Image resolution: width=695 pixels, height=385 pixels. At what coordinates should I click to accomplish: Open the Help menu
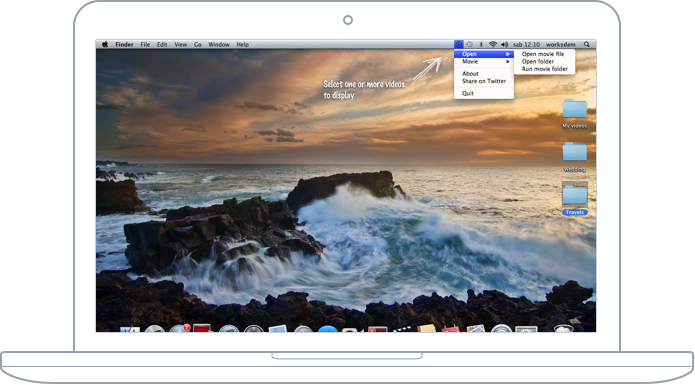click(x=242, y=44)
